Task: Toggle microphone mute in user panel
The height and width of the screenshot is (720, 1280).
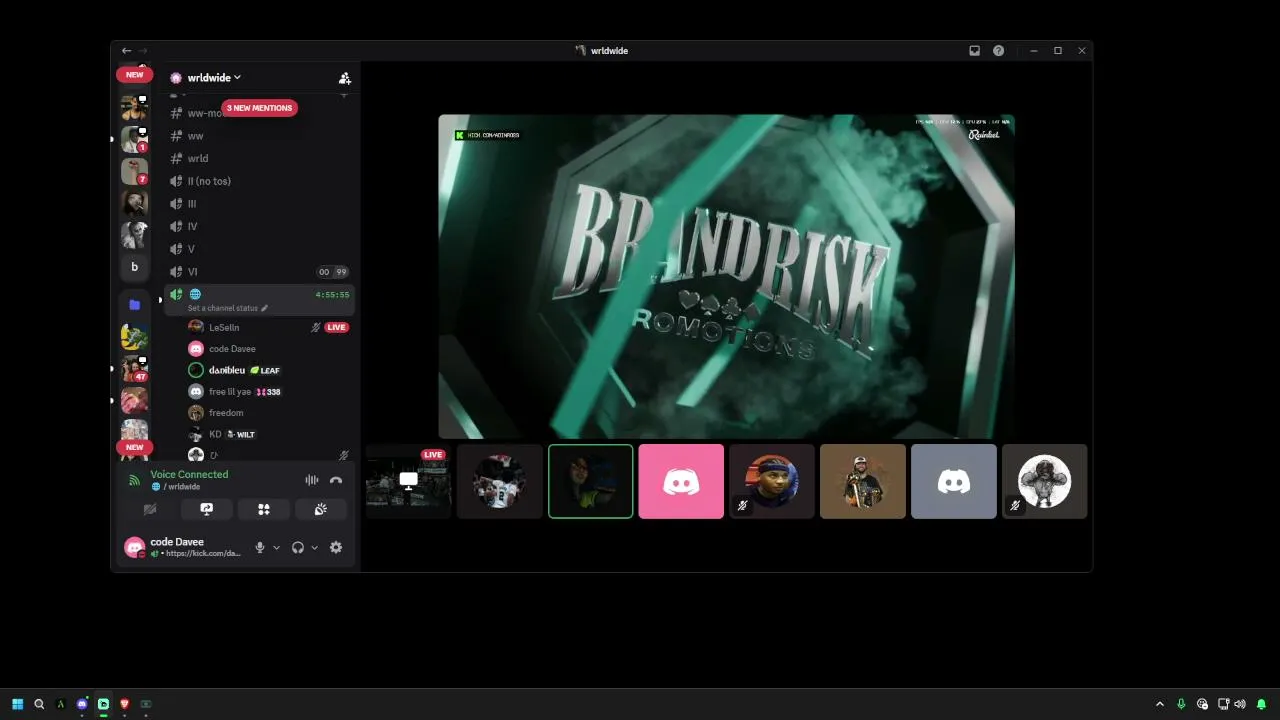Action: (260, 547)
